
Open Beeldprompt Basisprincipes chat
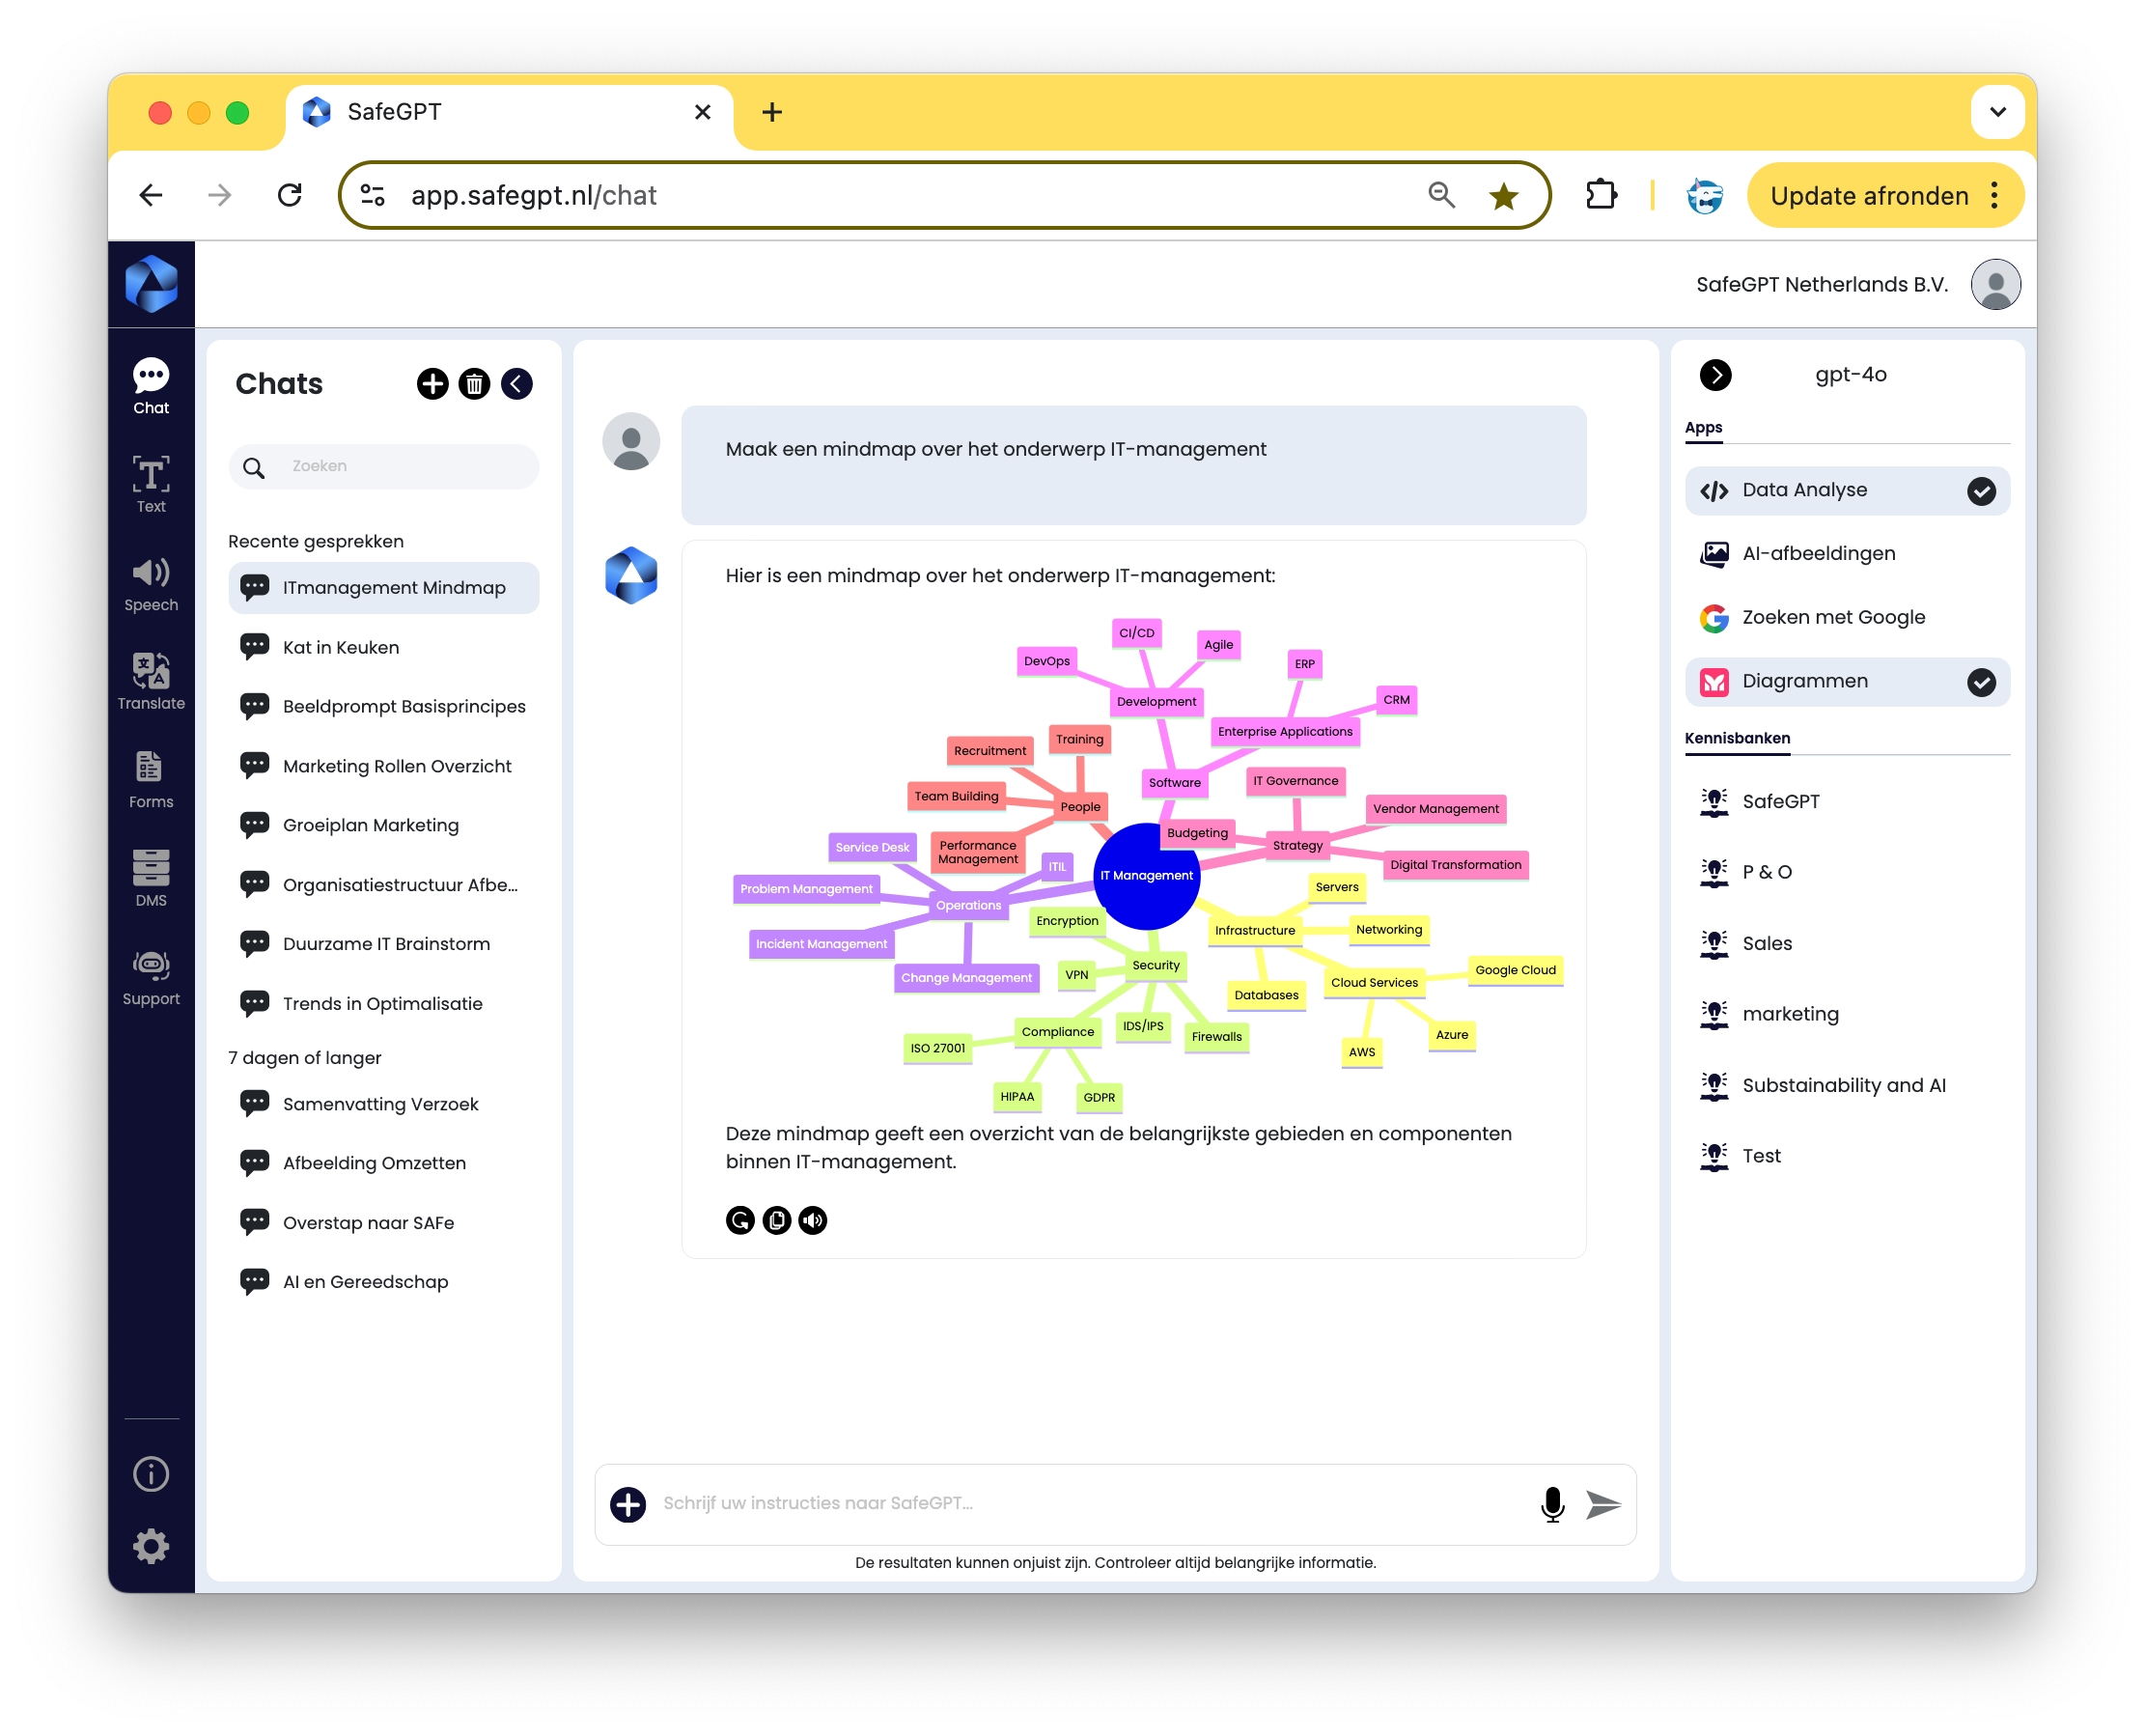click(384, 707)
